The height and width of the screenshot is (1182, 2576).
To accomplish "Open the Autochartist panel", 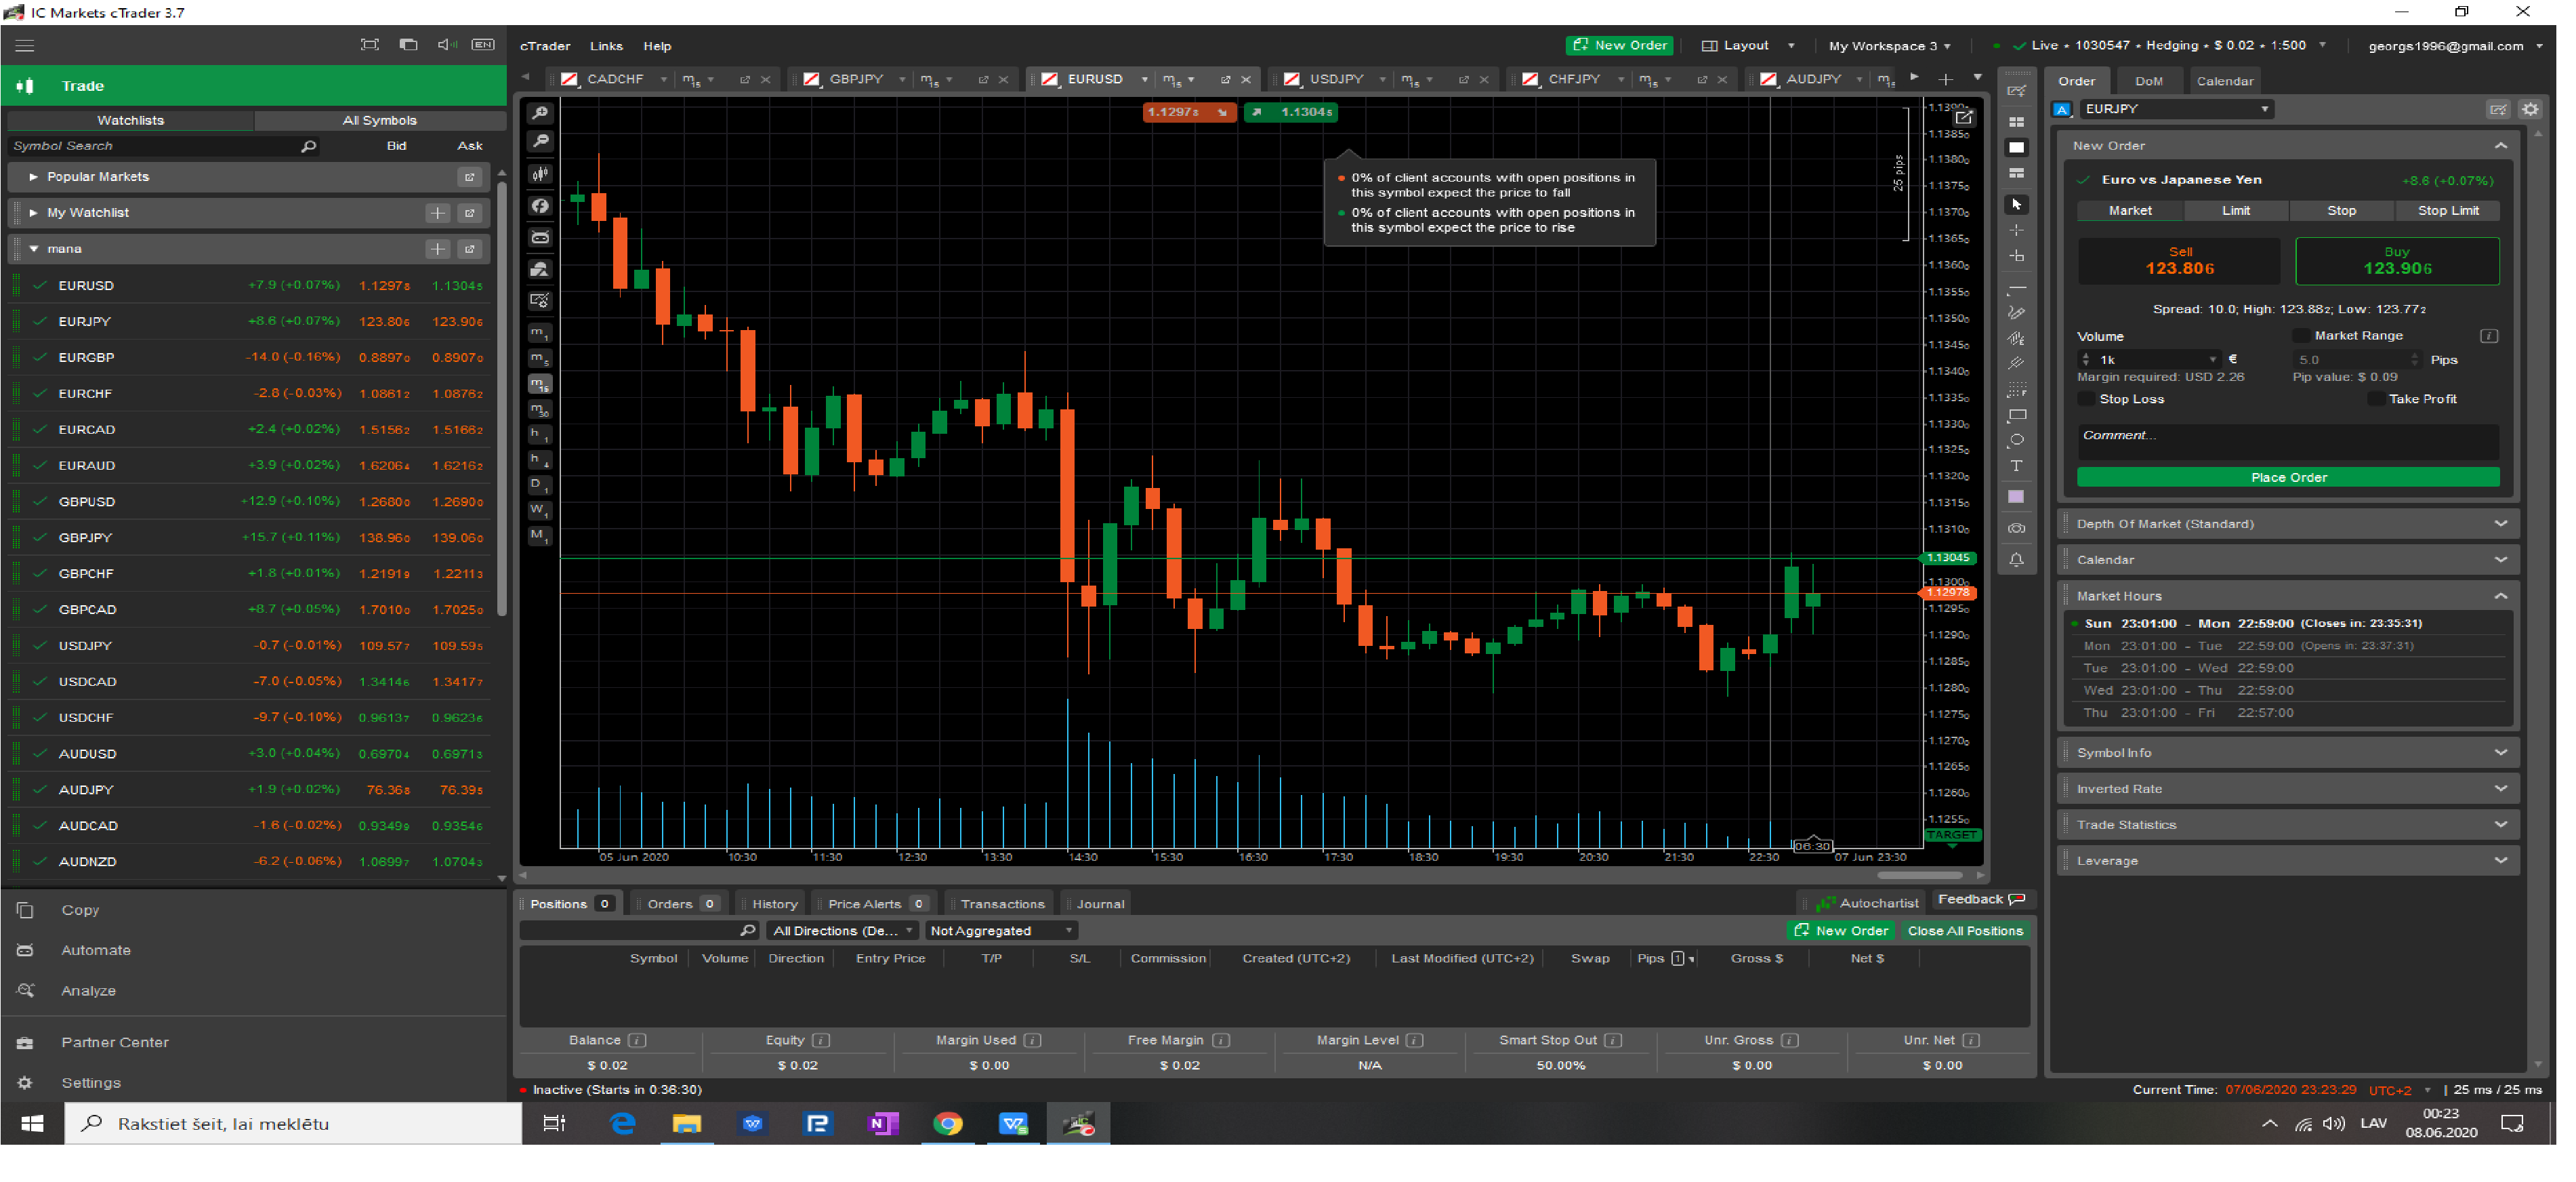I will (x=1867, y=903).
